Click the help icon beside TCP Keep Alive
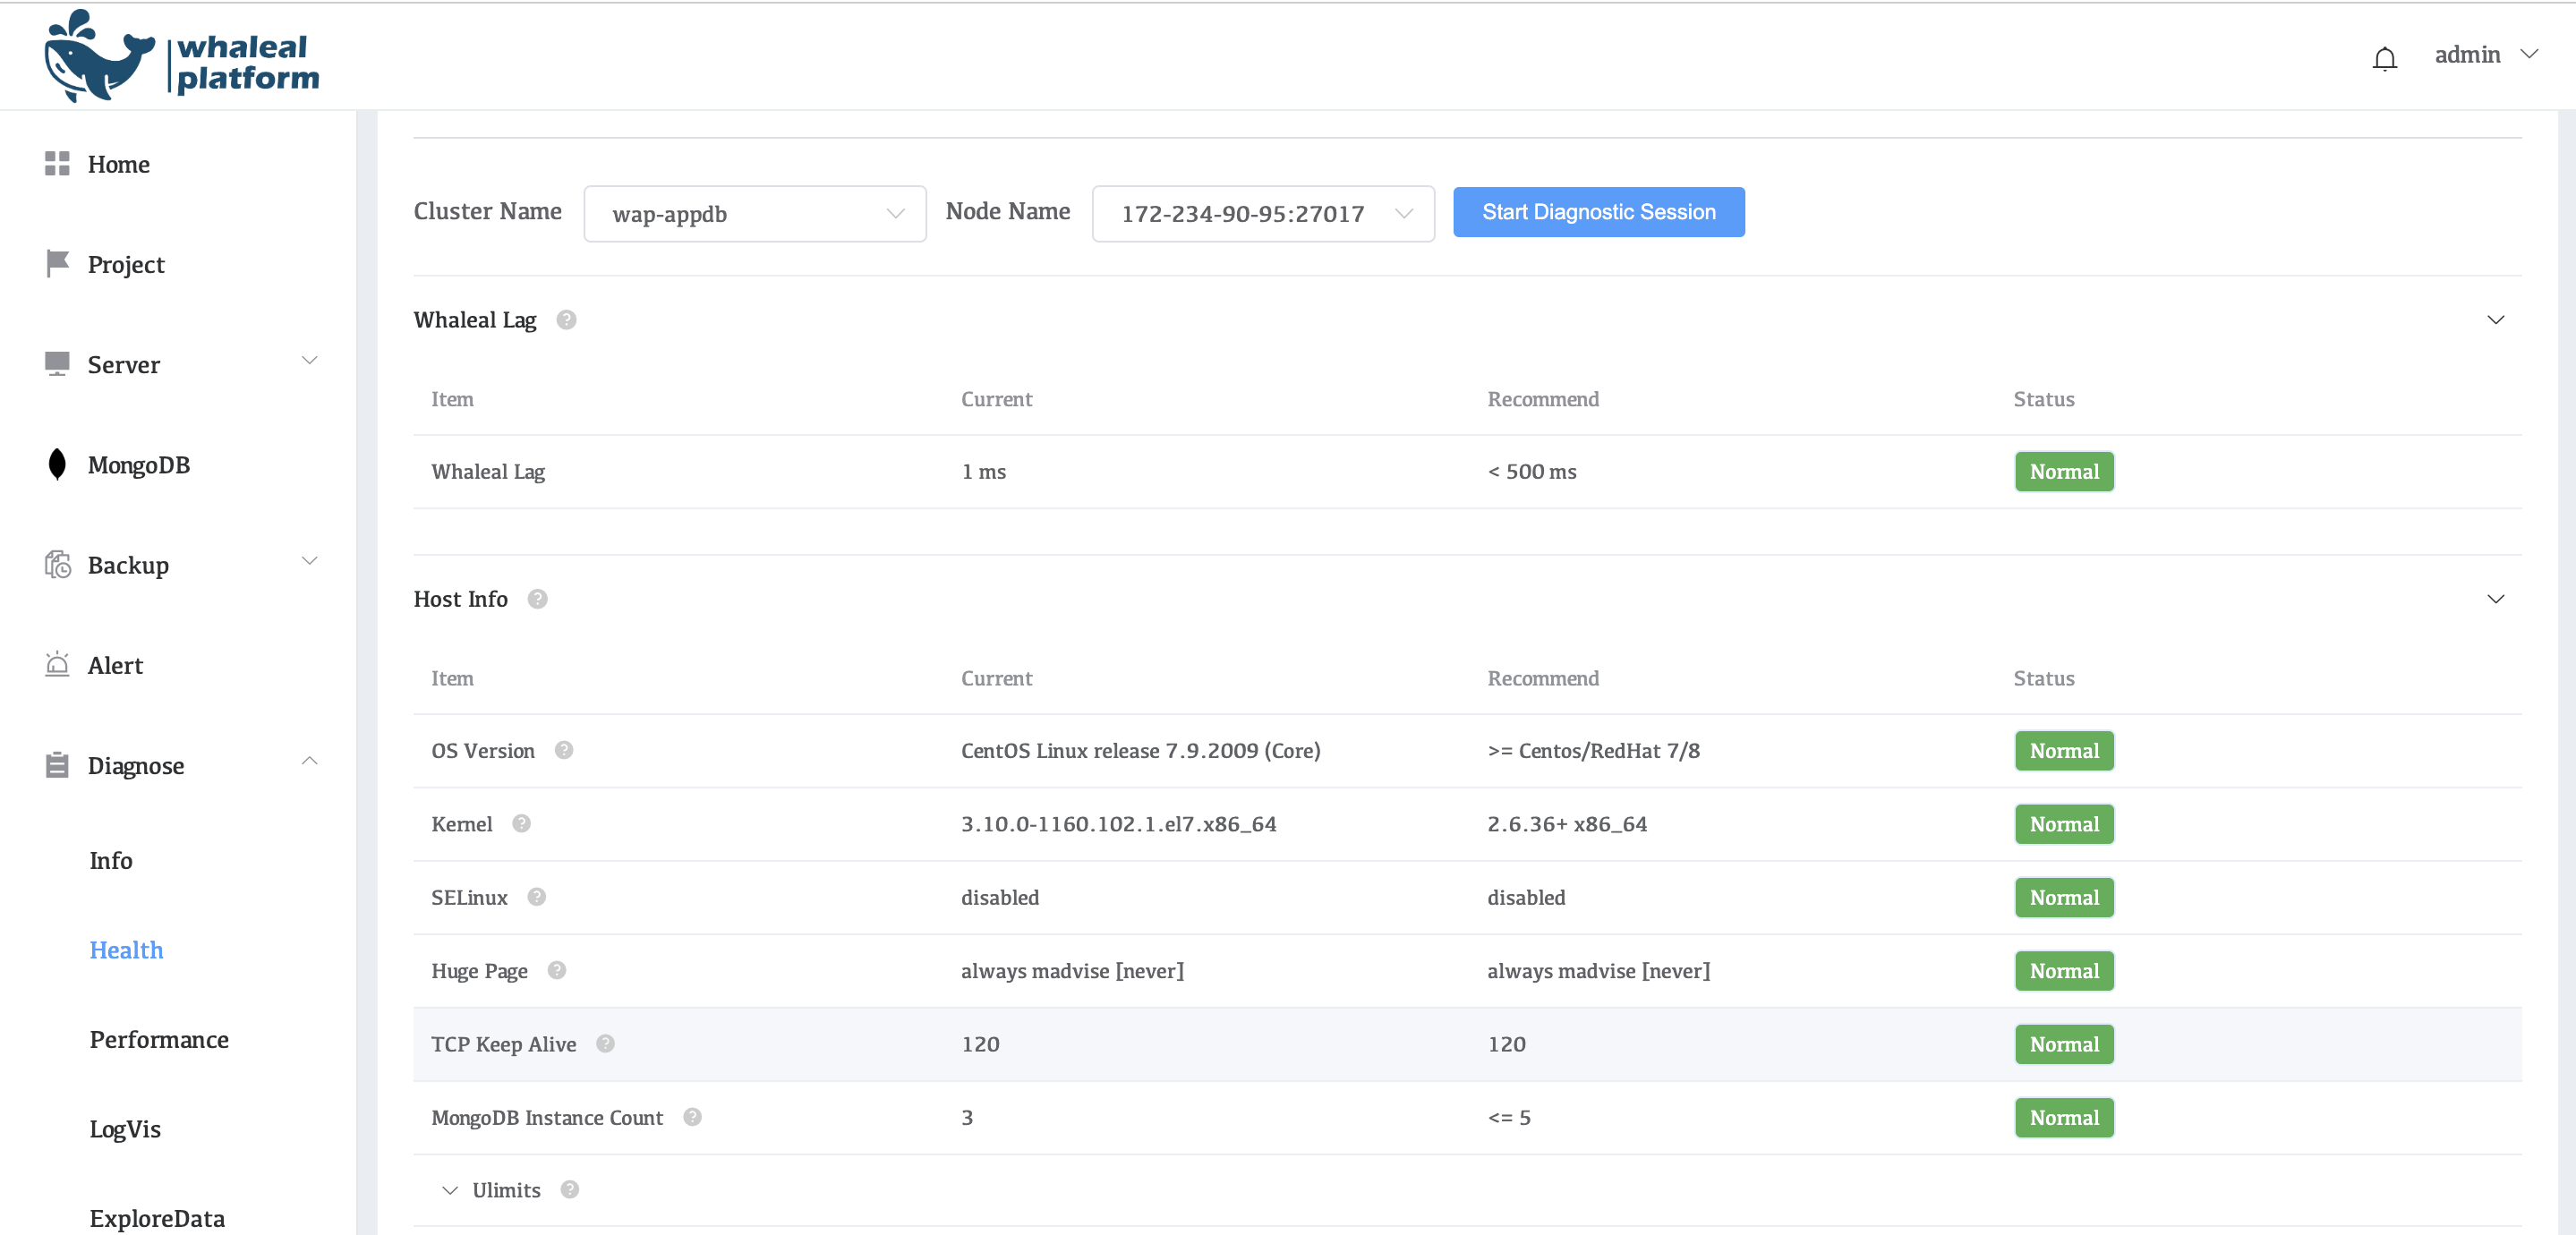2576x1235 pixels. pyautogui.click(x=605, y=1043)
